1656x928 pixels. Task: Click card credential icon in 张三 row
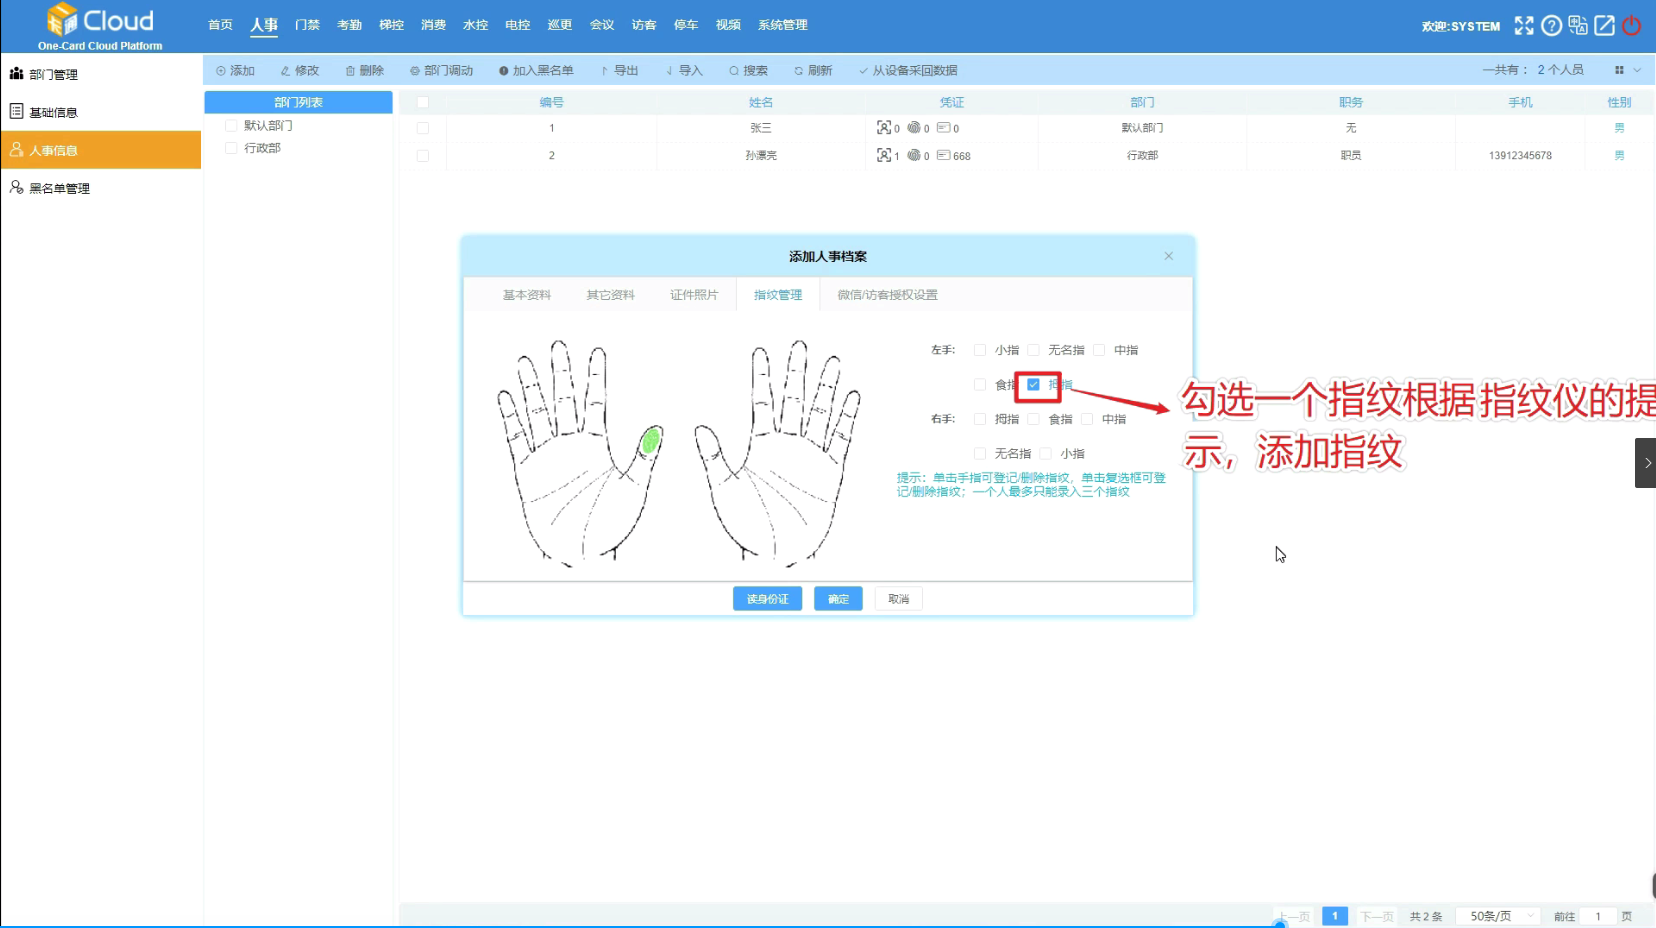pyautogui.click(x=943, y=128)
